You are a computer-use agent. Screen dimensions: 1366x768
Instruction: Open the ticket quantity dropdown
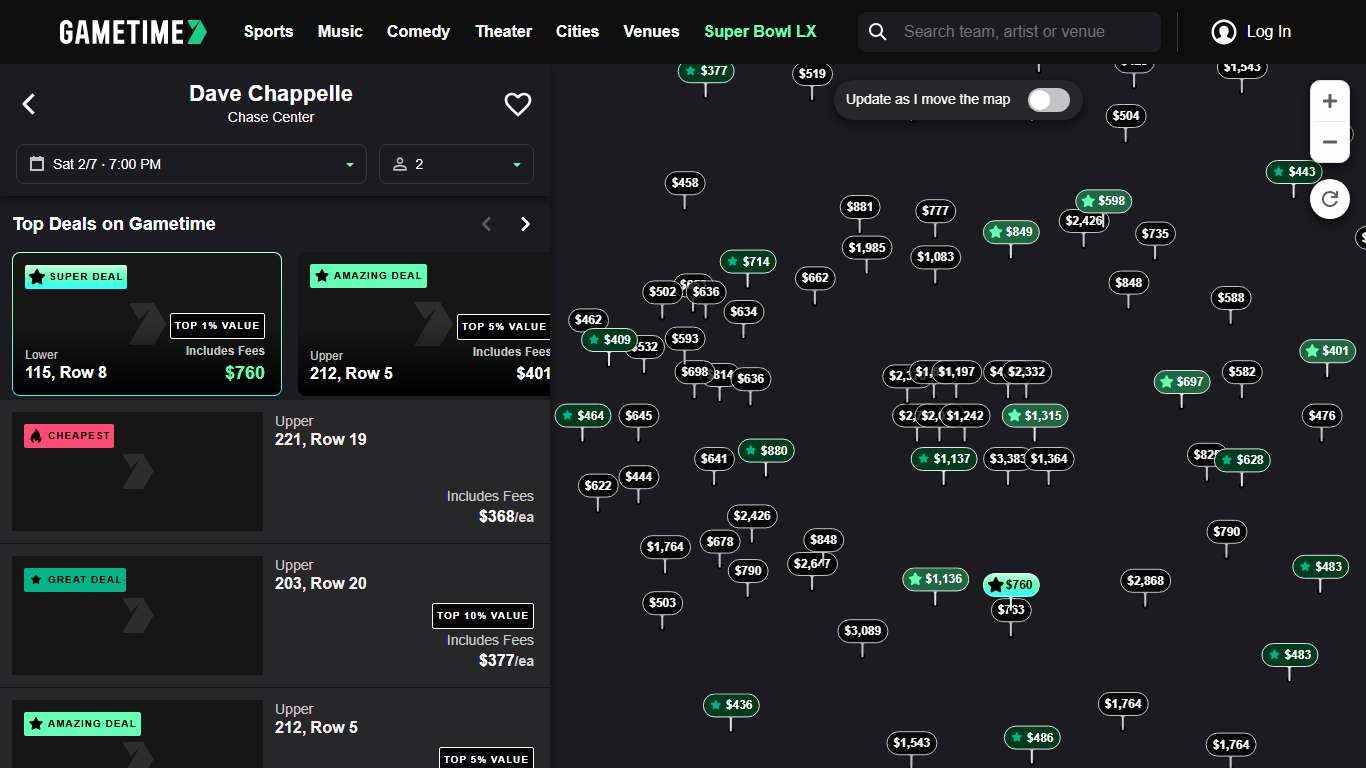tap(456, 164)
